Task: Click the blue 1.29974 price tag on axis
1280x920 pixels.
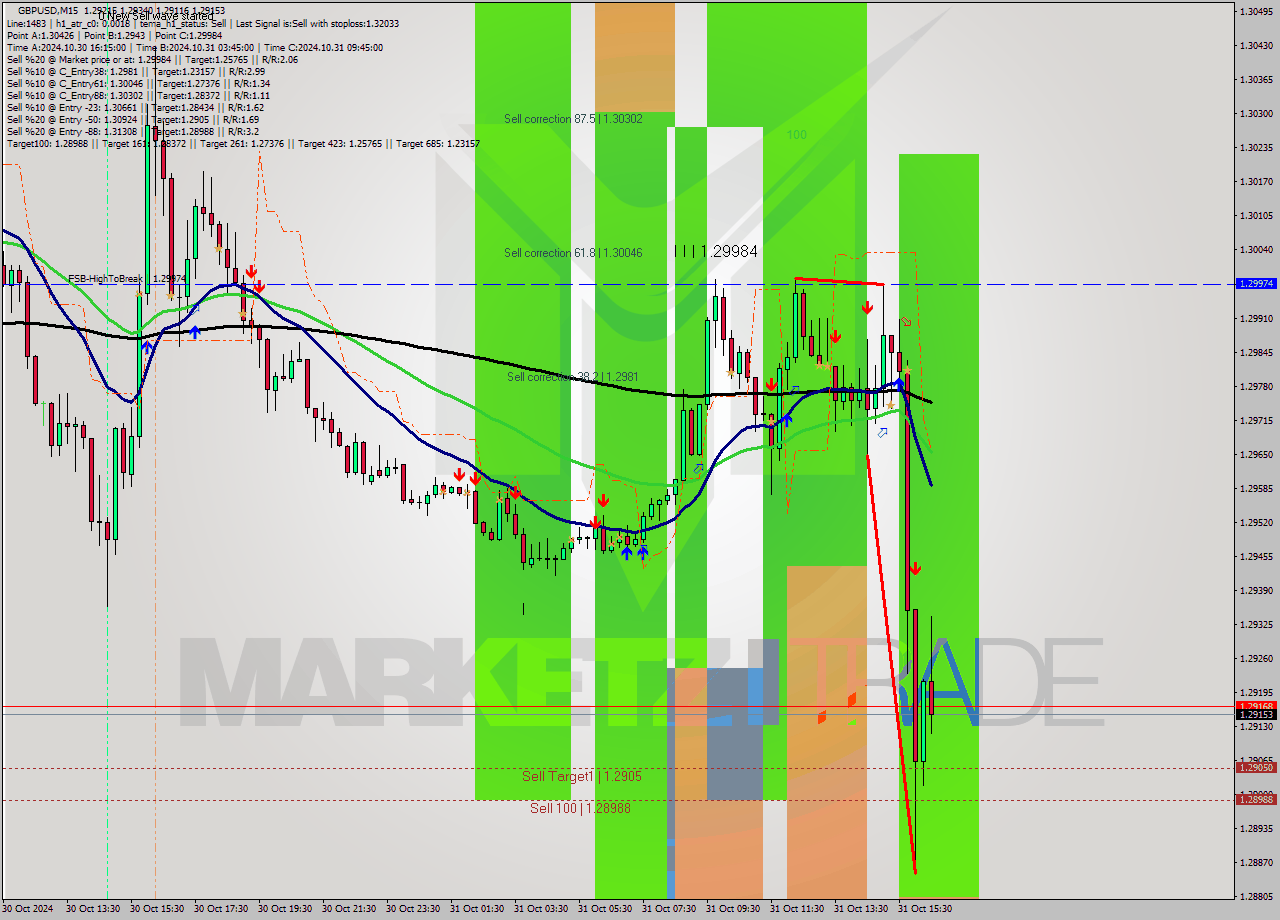Action: coord(1256,284)
